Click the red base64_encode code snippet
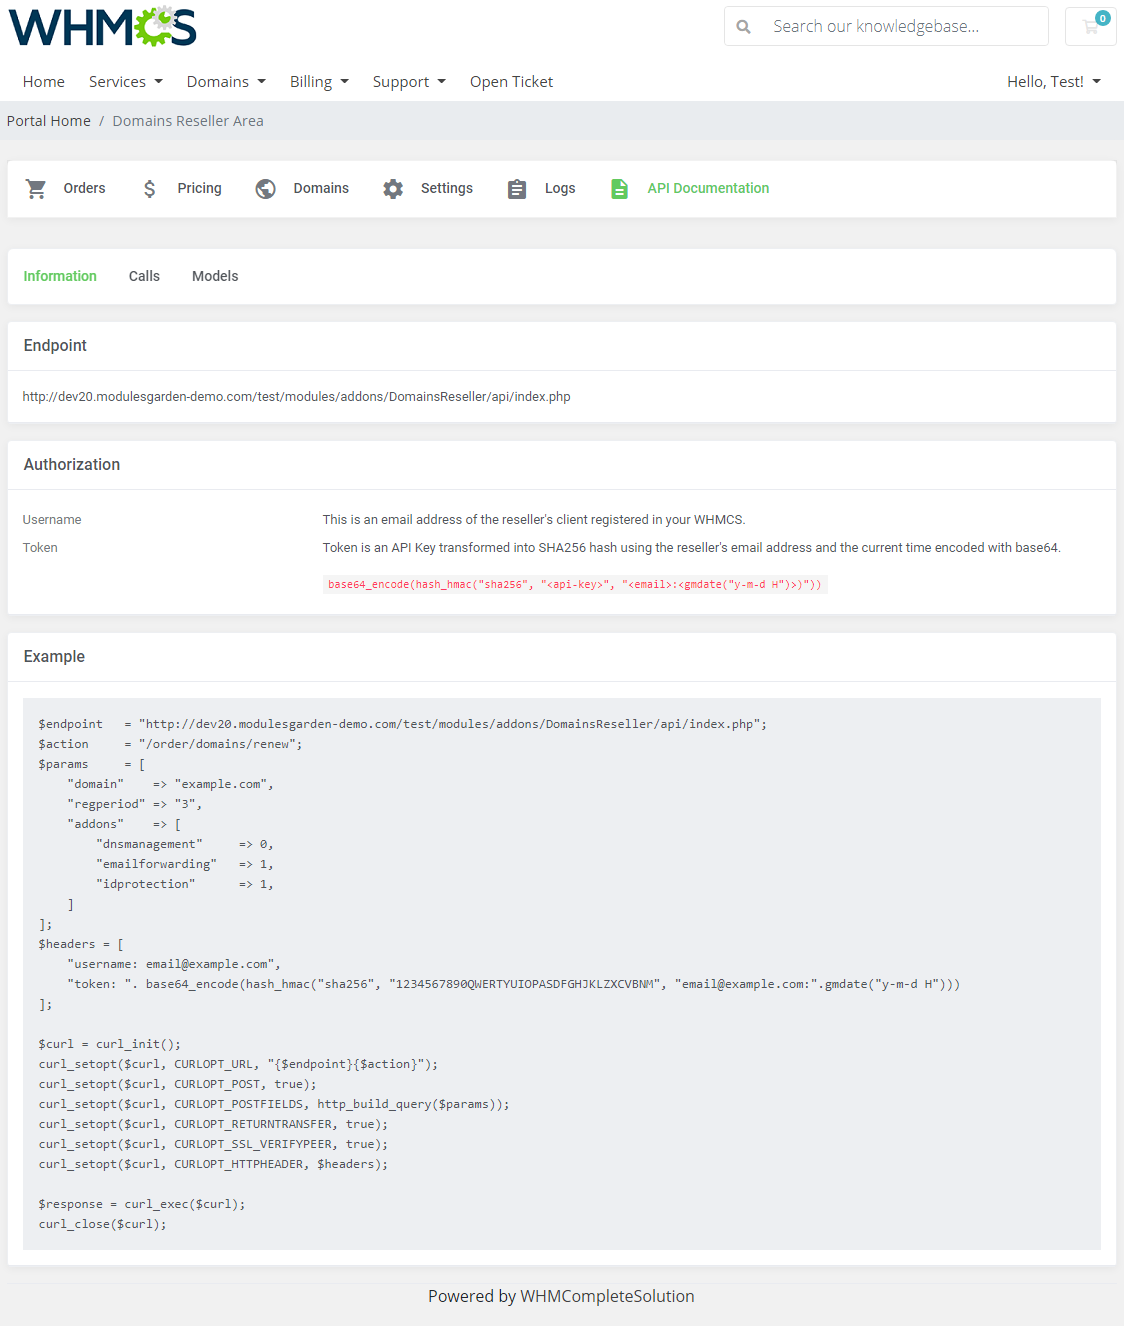Screen dimensions: 1124x1326 pyautogui.click(x=575, y=584)
